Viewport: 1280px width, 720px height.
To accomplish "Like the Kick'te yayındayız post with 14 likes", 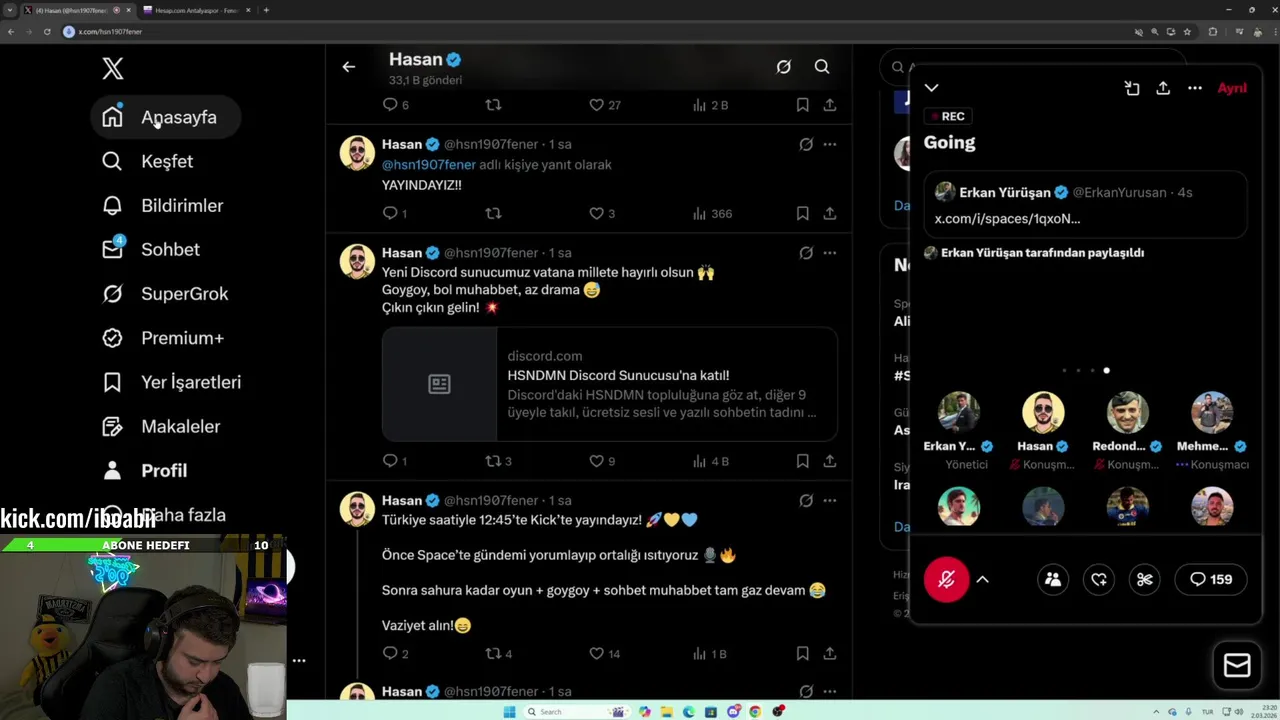I will 603,653.
